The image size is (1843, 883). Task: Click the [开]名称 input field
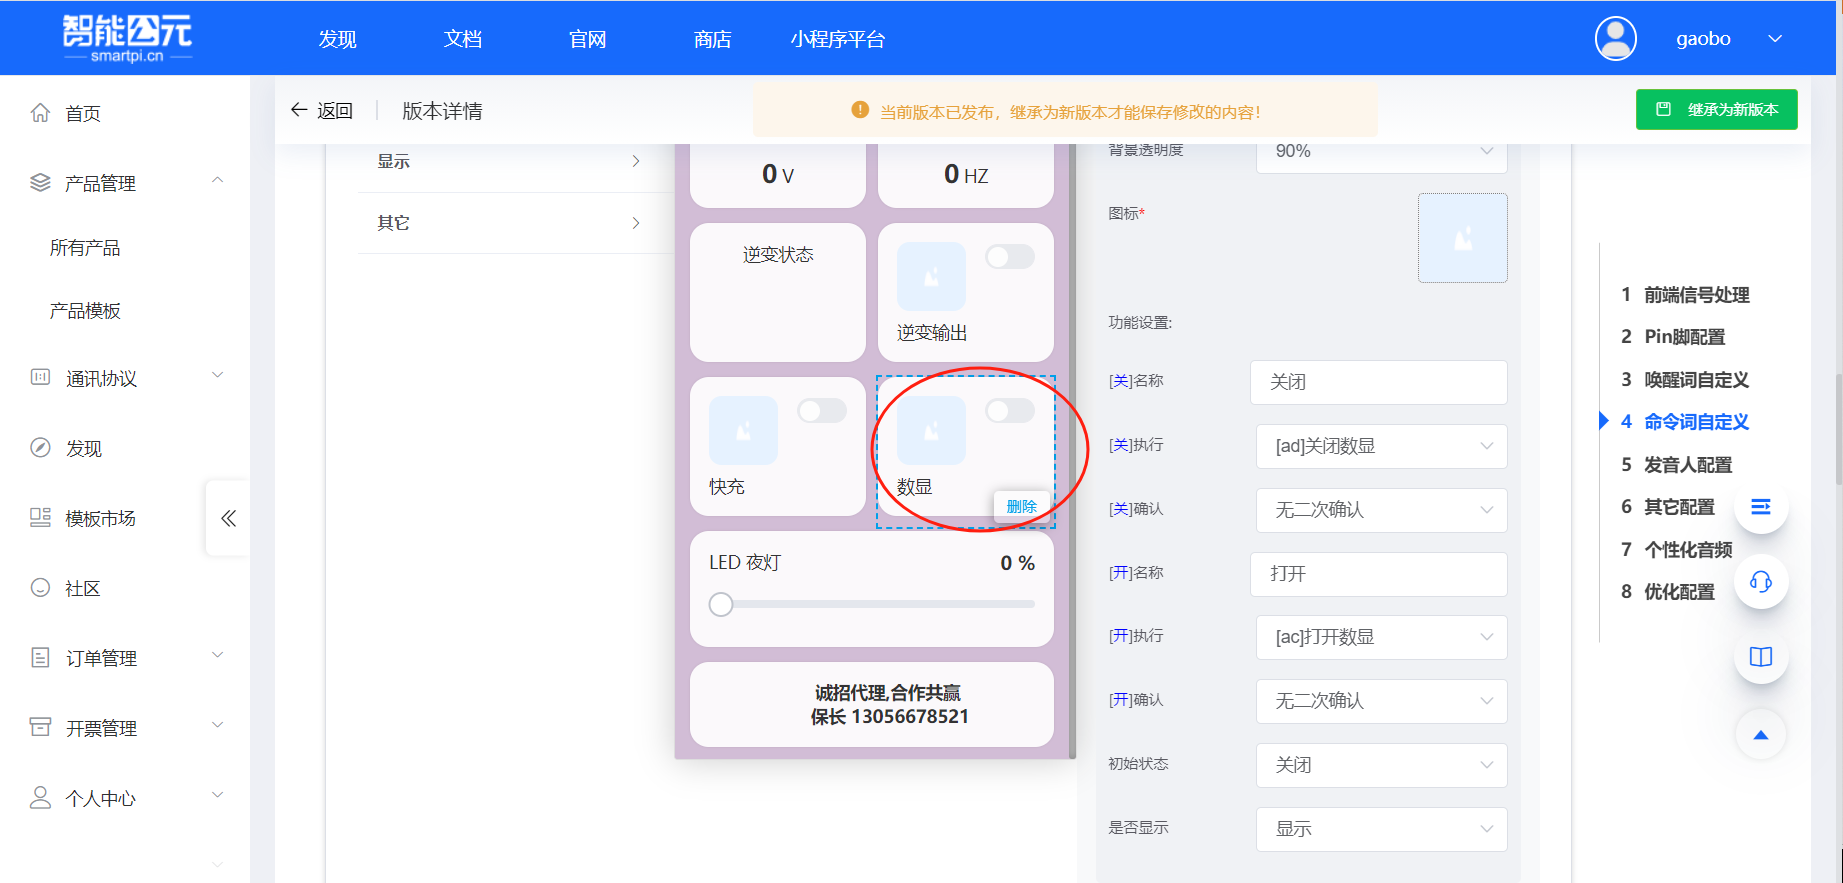point(1379,574)
